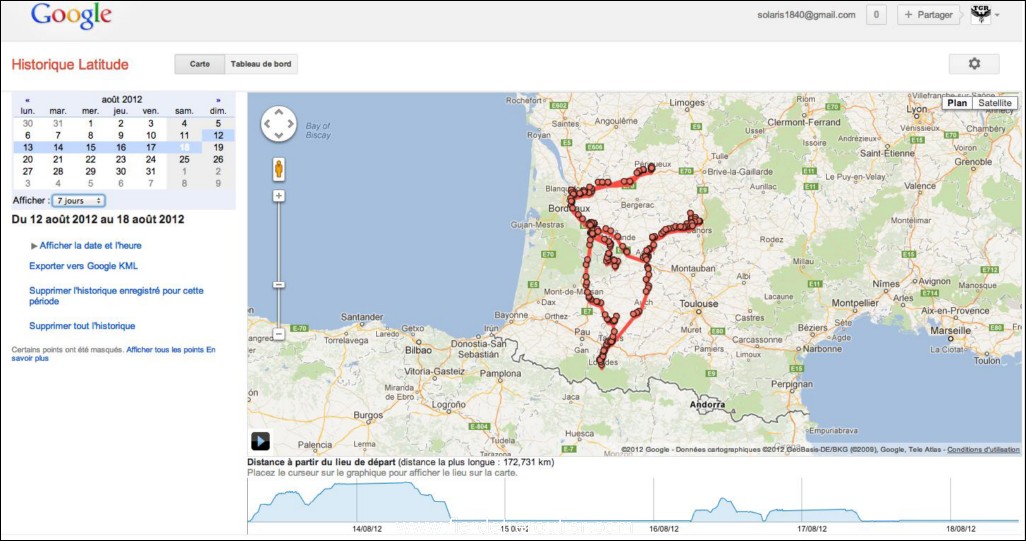This screenshot has height=541, width=1026.
Task: Select 9 September in the calendar
Action: click(218, 183)
